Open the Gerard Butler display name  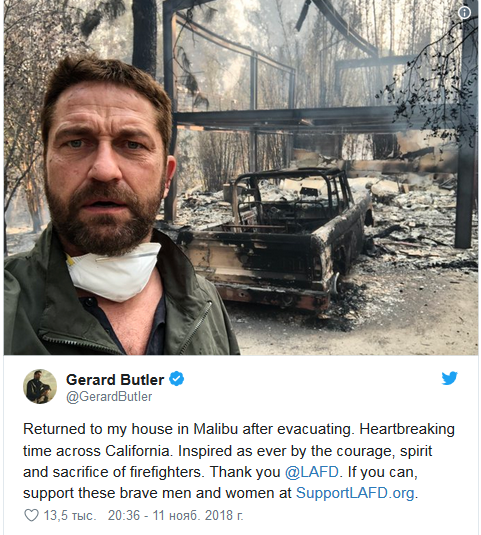pyautogui.click(x=115, y=380)
